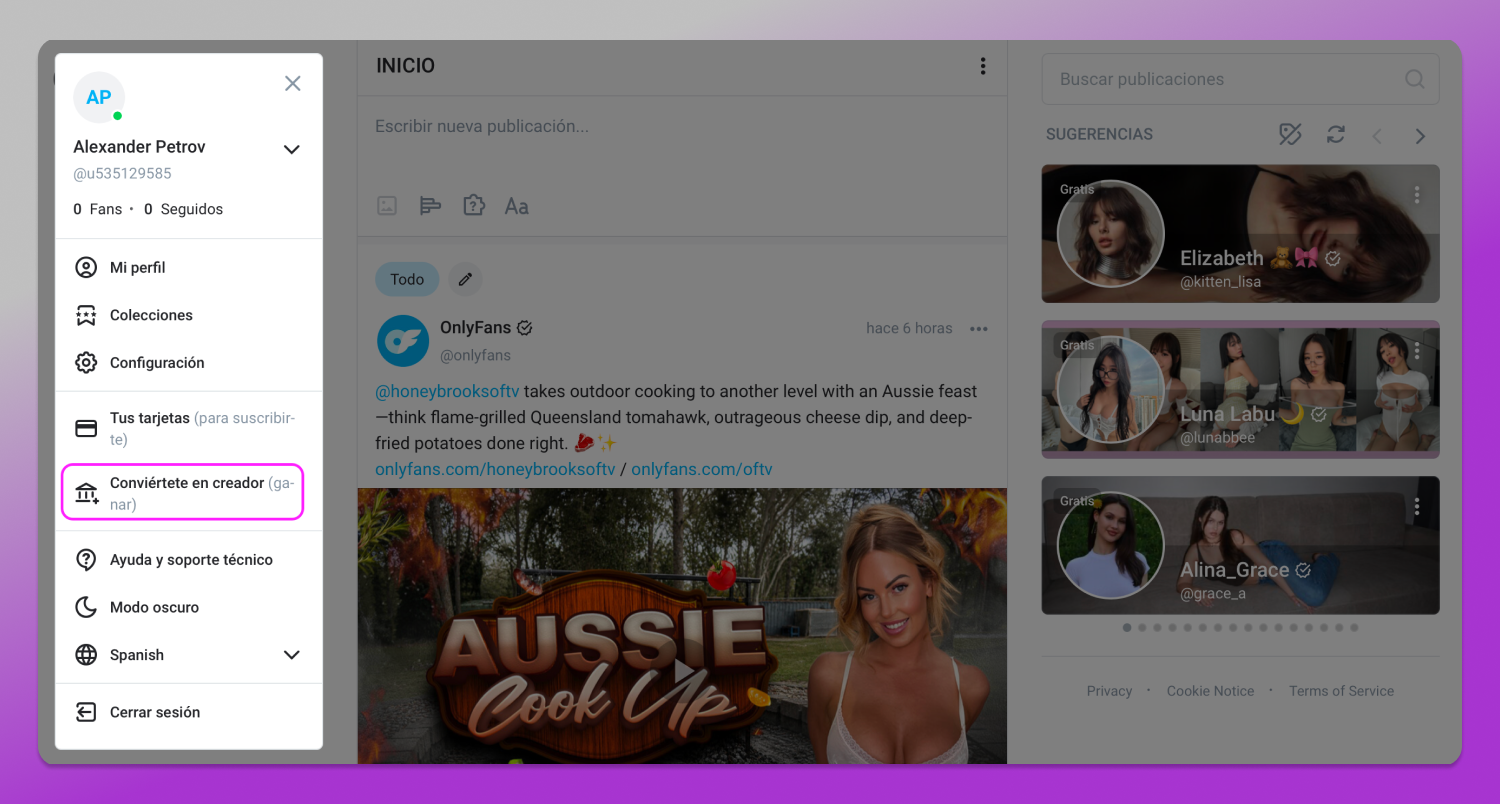Click the Aa text formatting icon

516,206
